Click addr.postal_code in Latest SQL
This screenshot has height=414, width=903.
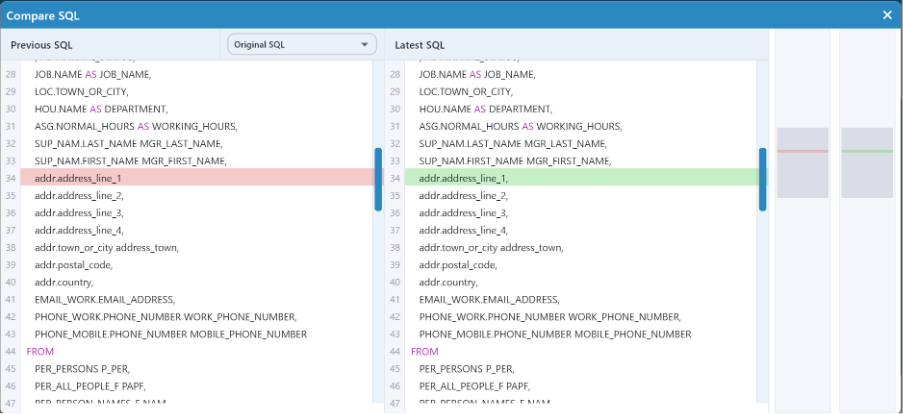[458, 265]
